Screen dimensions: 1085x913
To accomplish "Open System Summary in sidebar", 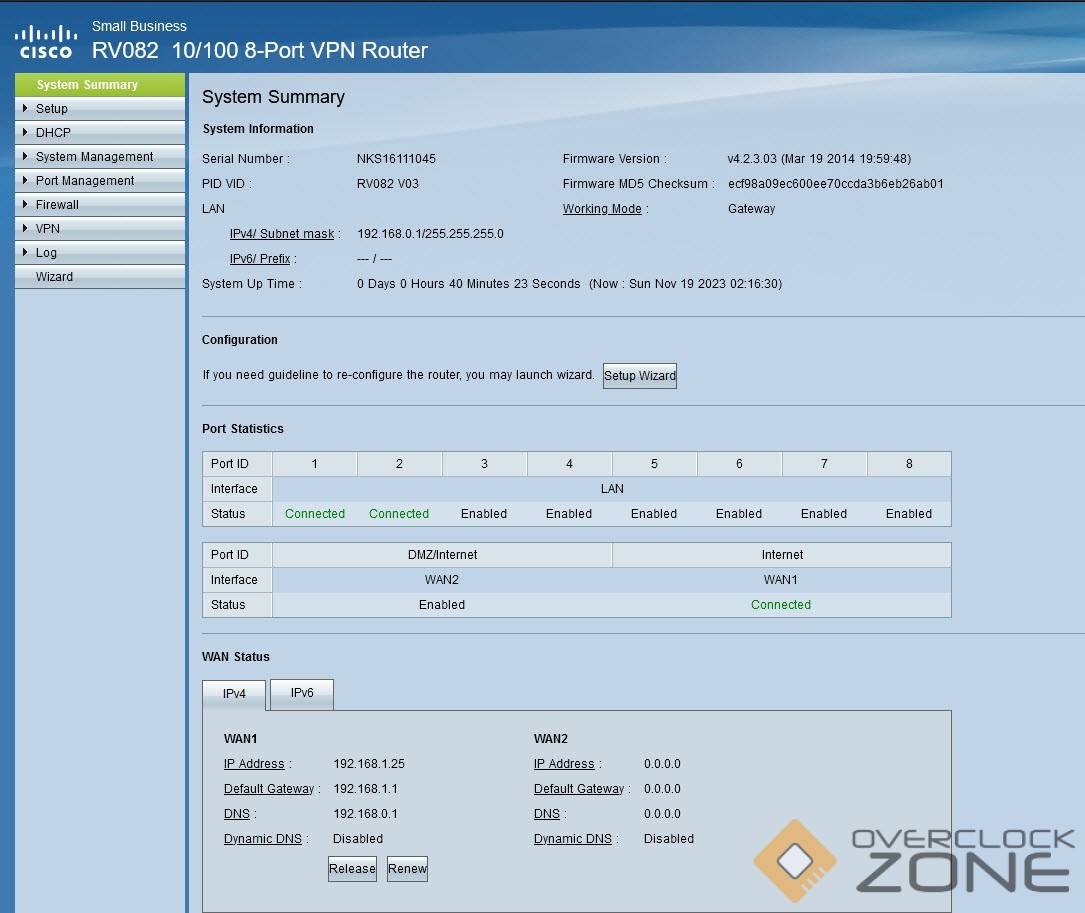I will 100,84.
